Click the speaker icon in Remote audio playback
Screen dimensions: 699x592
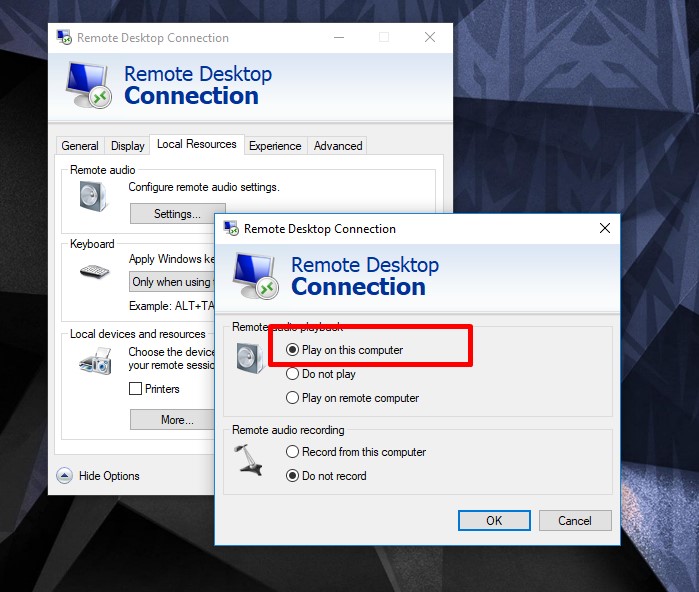pos(250,358)
